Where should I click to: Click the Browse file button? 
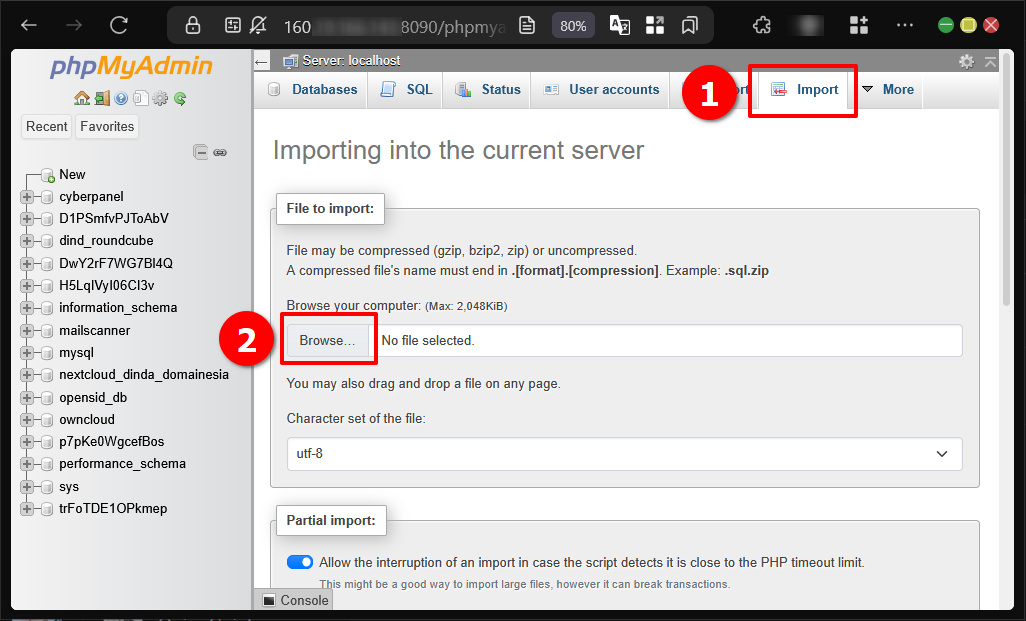coord(327,340)
